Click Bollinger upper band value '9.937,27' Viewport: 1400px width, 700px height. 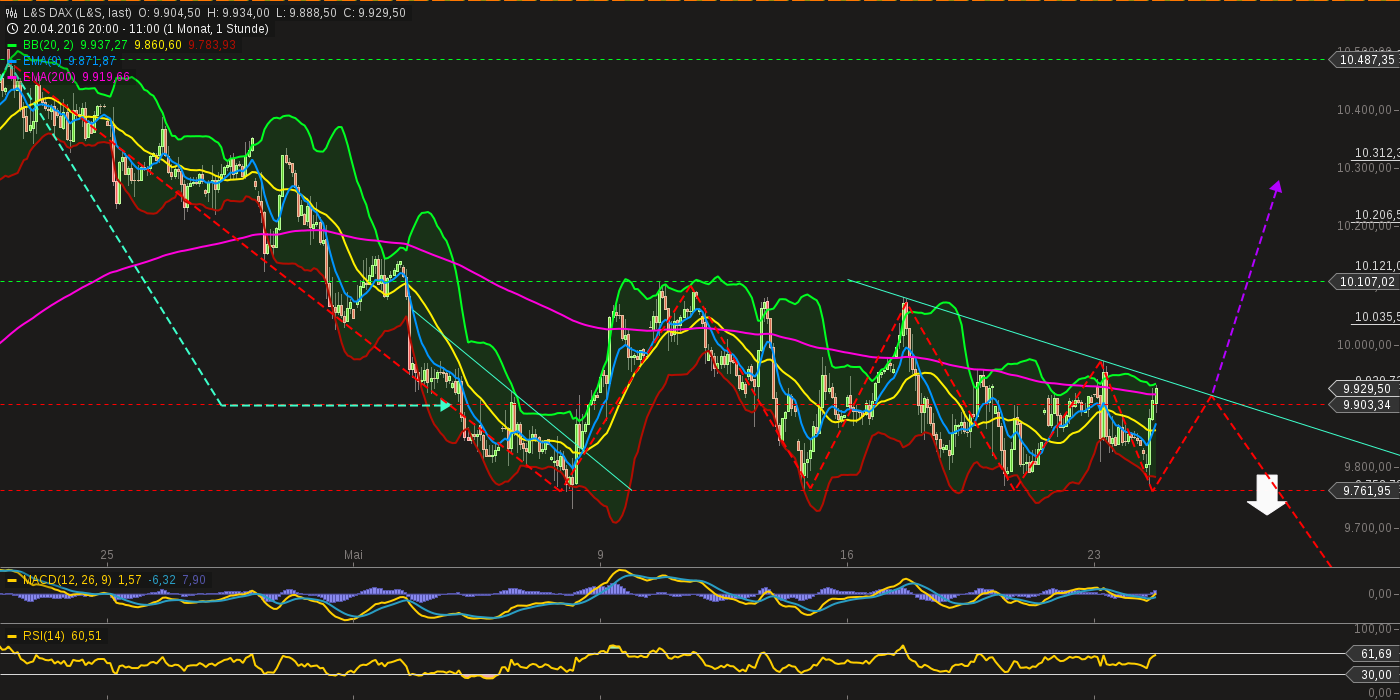[x=104, y=45]
